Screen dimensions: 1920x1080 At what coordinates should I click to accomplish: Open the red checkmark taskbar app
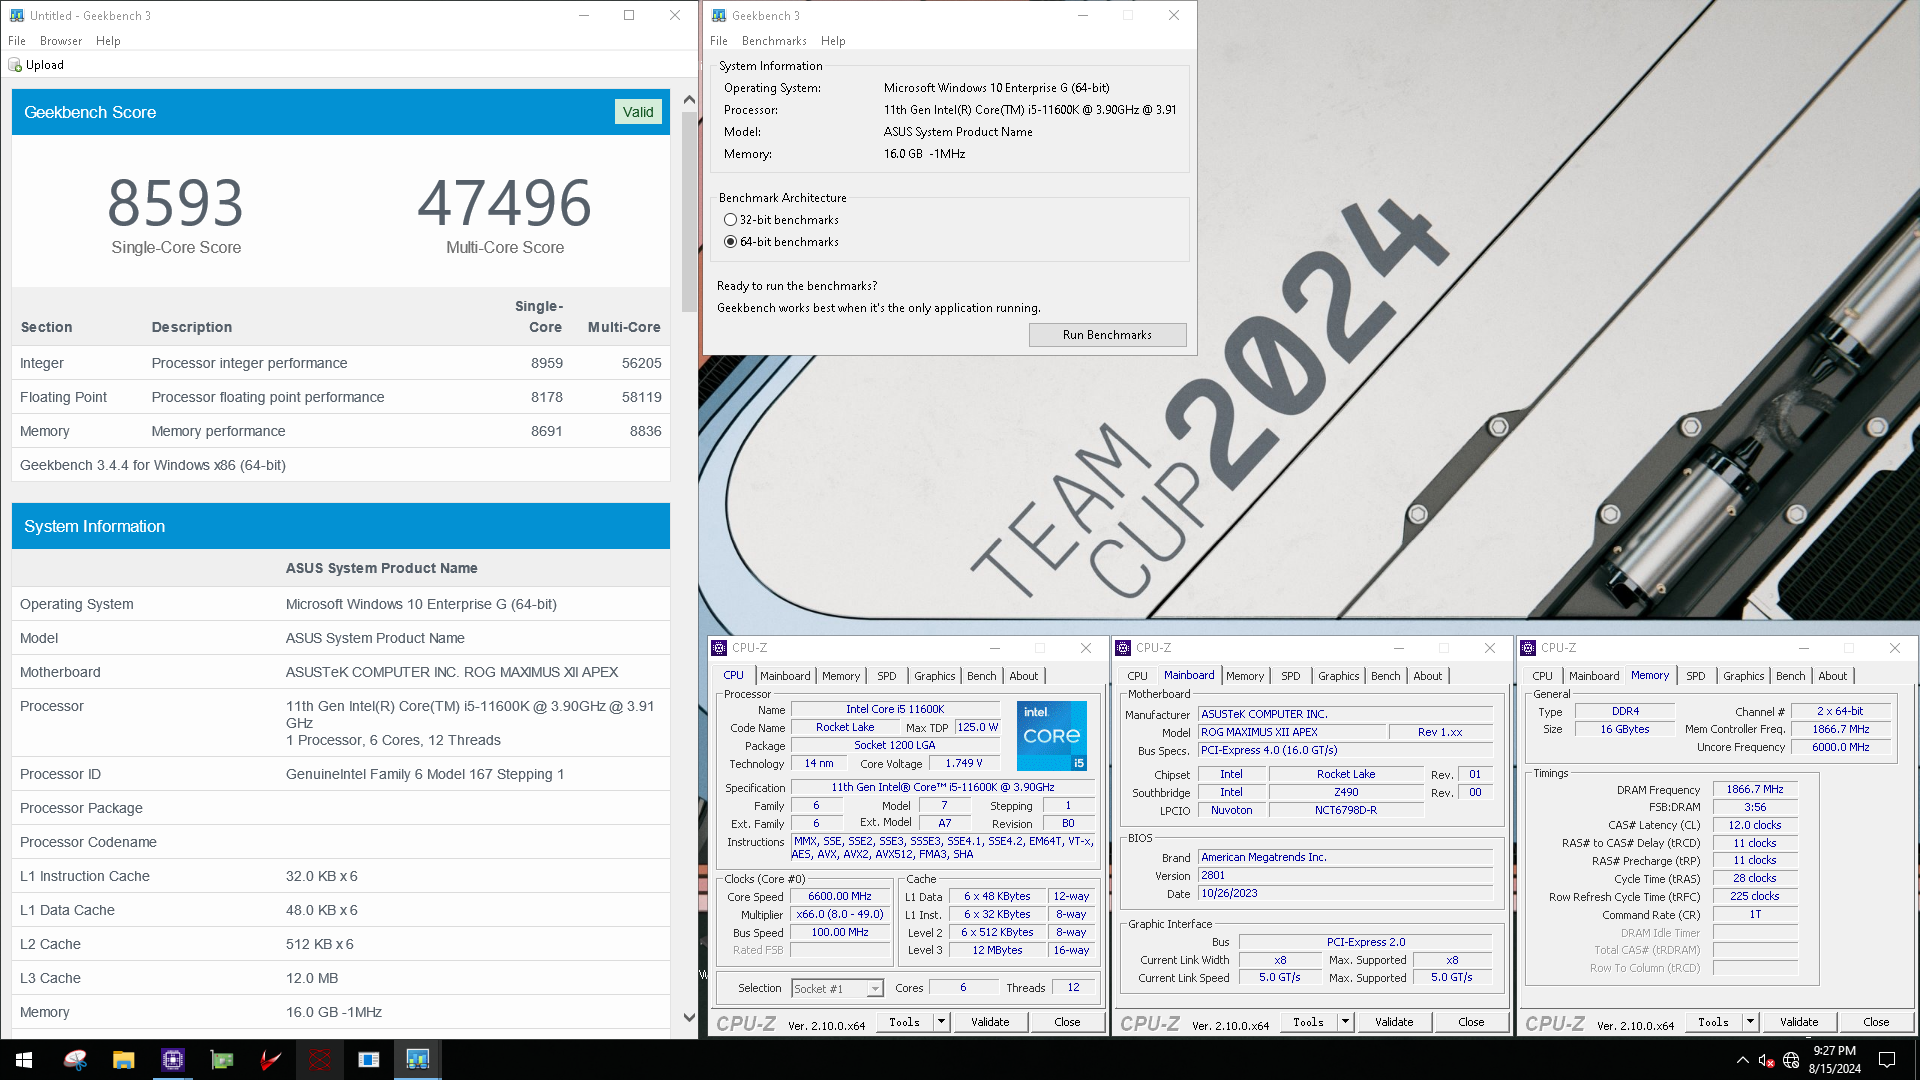[270, 1060]
